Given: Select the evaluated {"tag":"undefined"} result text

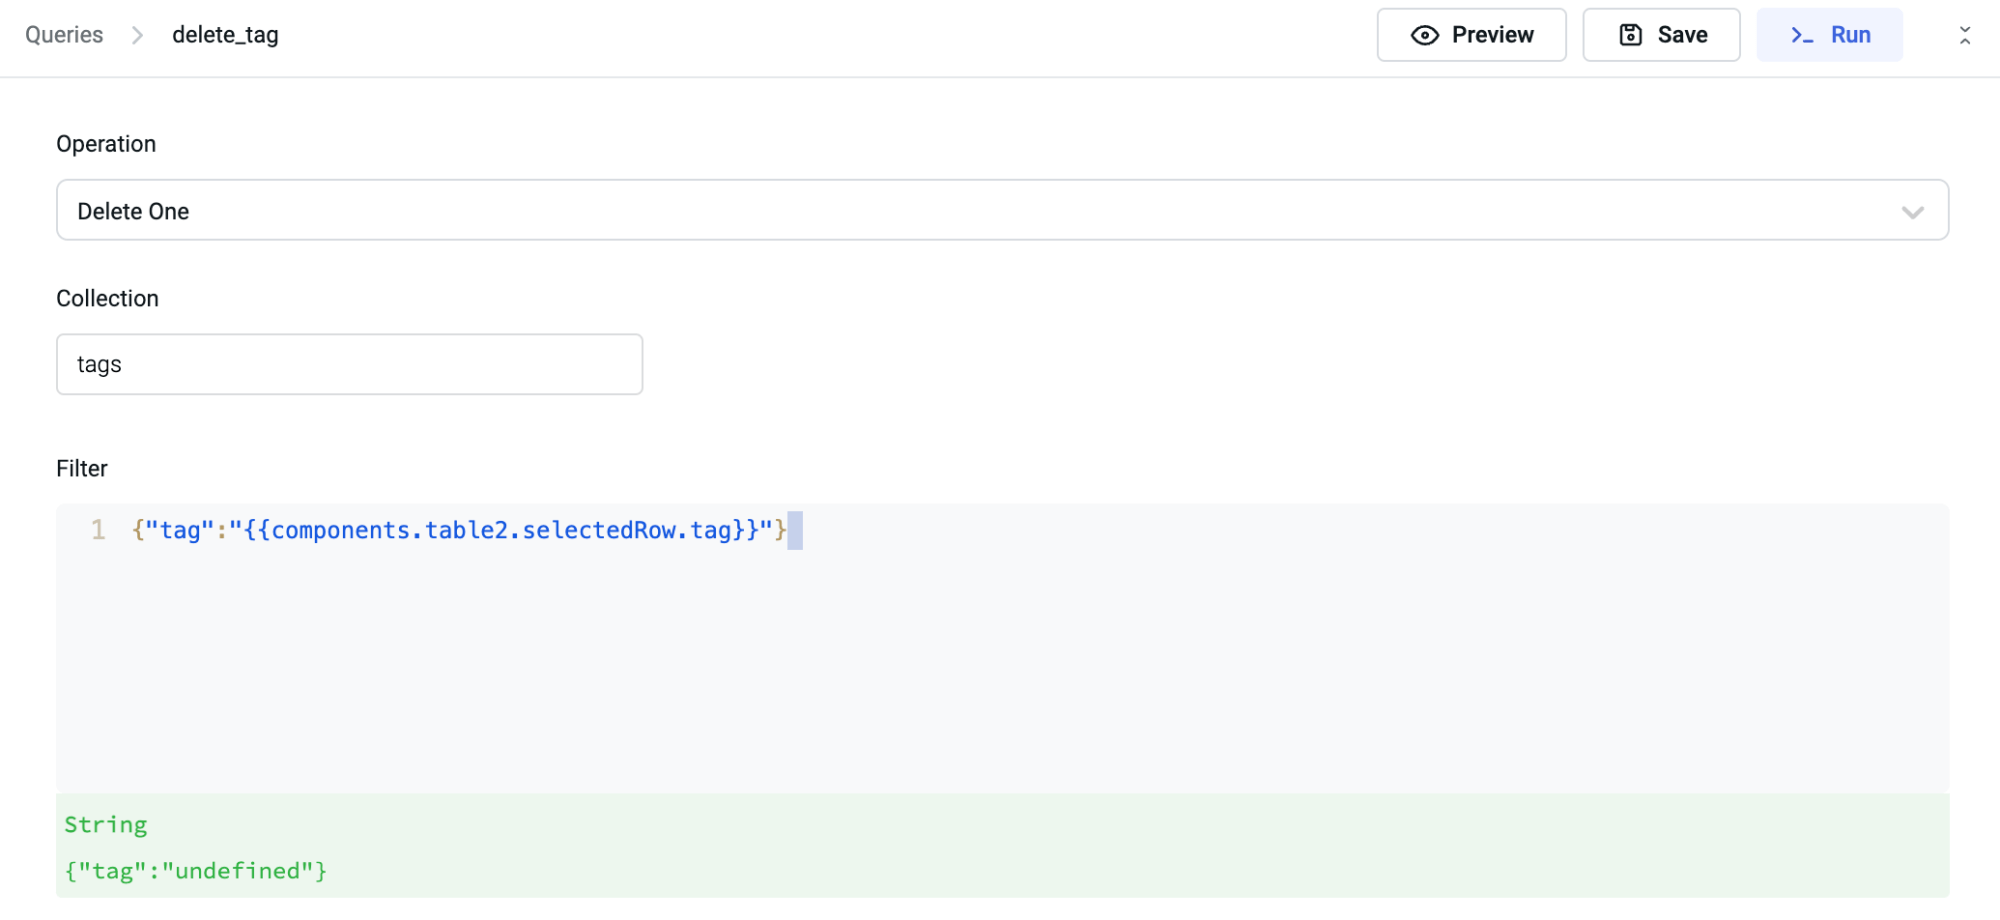Looking at the screenshot, I should (x=196, y=871).
